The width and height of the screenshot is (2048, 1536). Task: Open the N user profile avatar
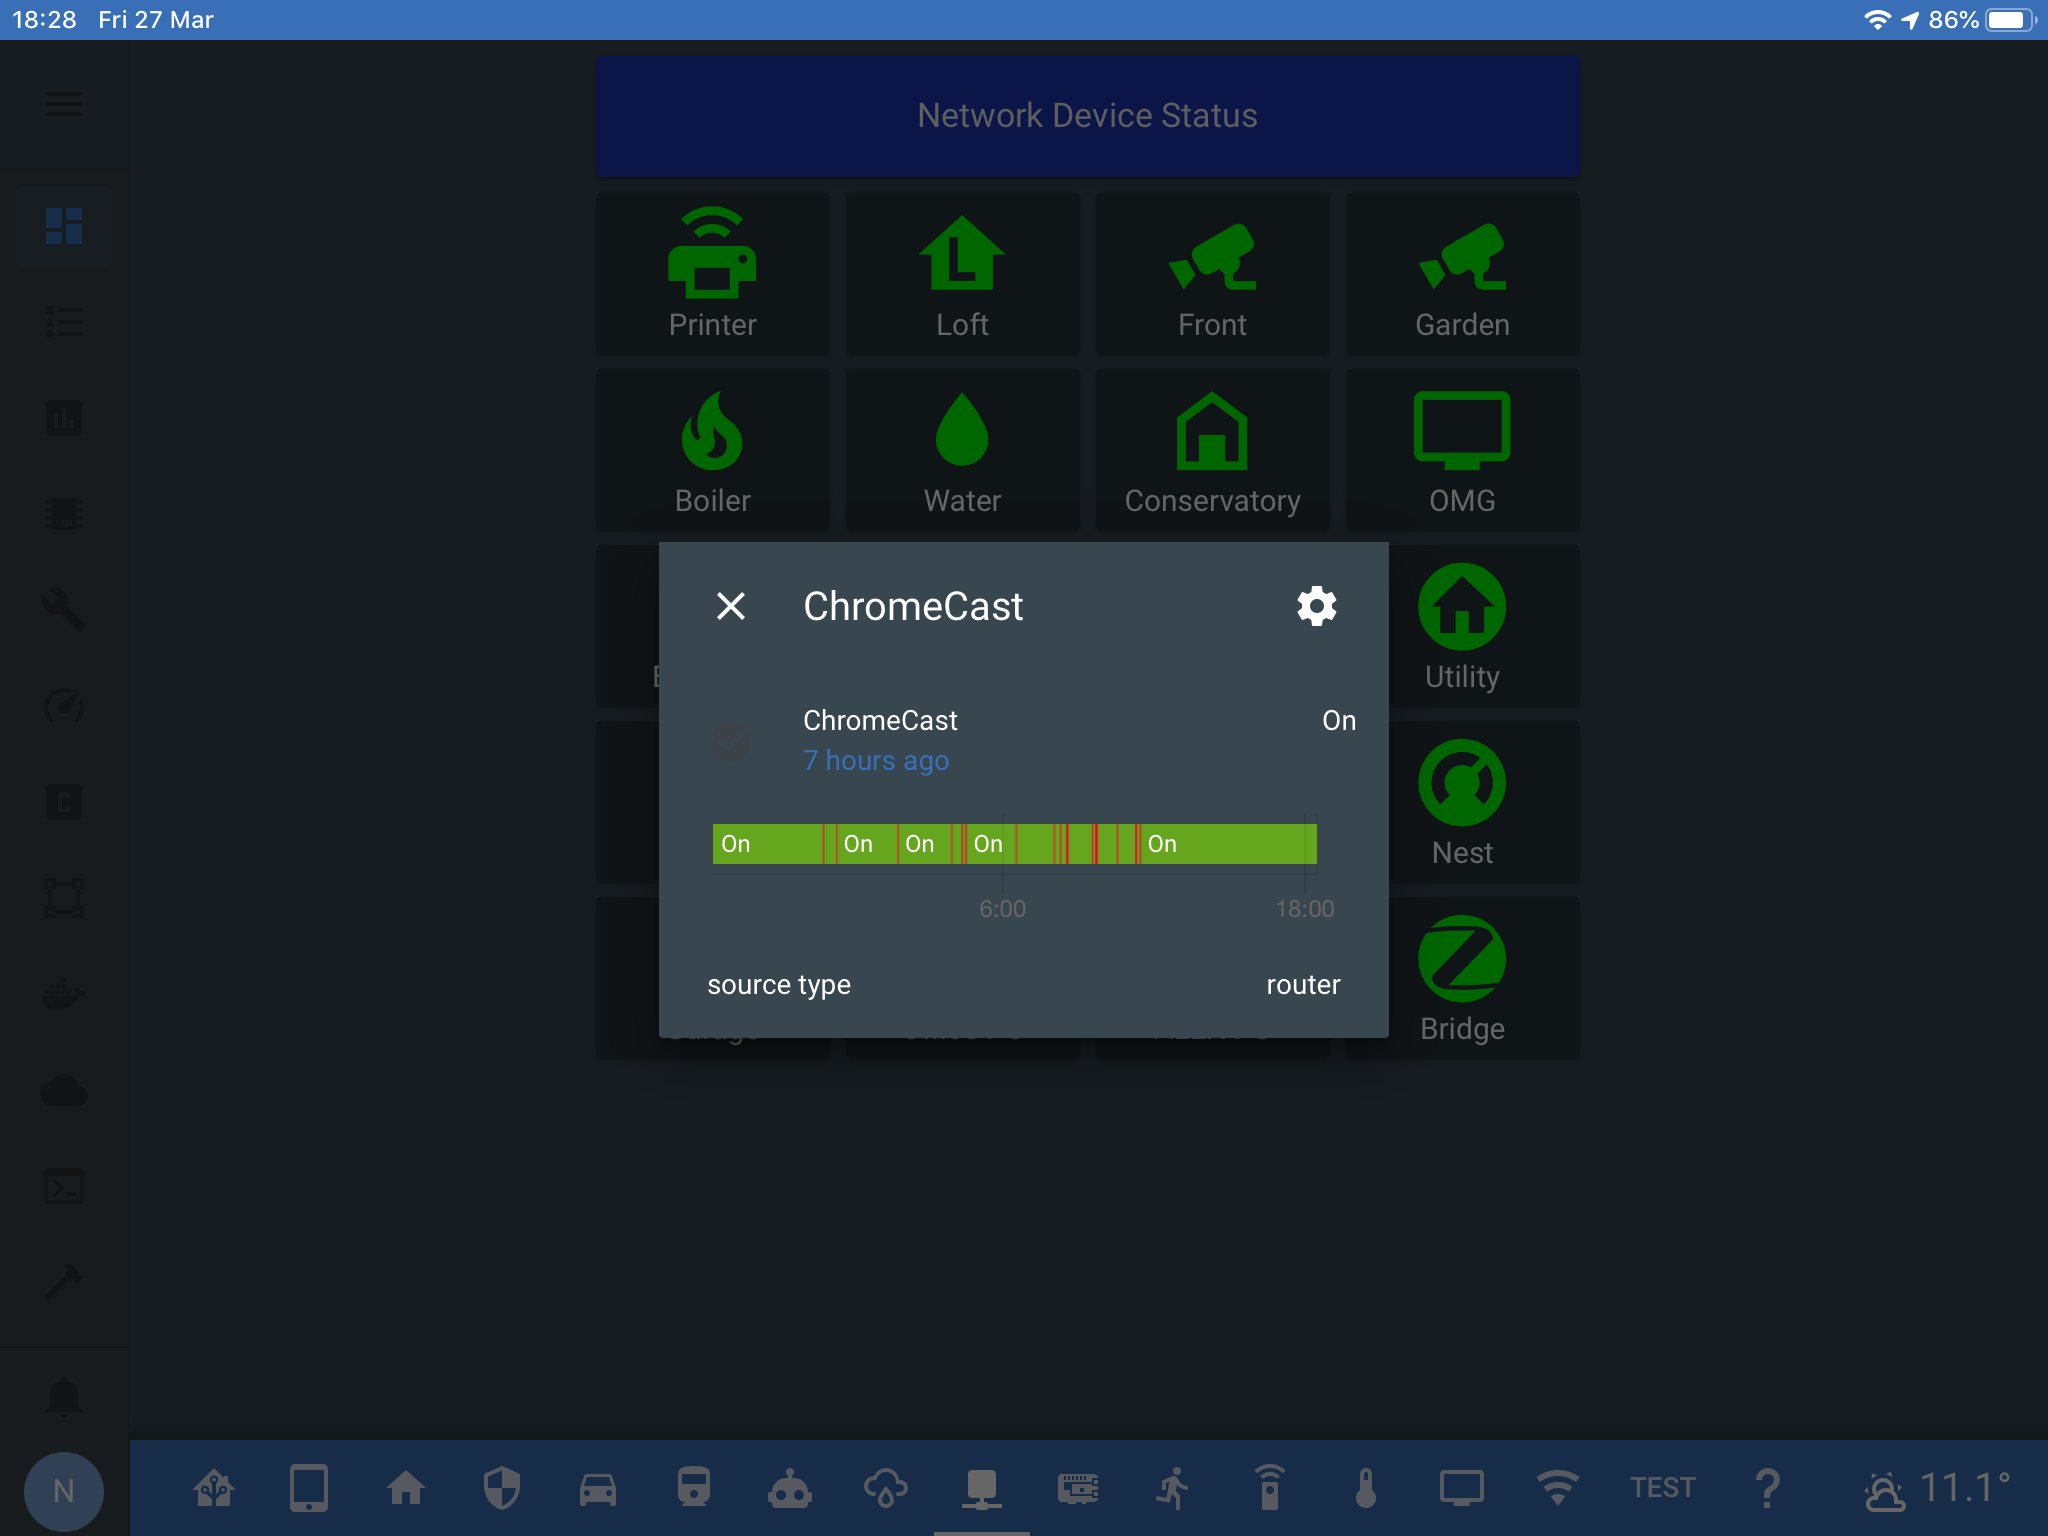[64, 1491]
